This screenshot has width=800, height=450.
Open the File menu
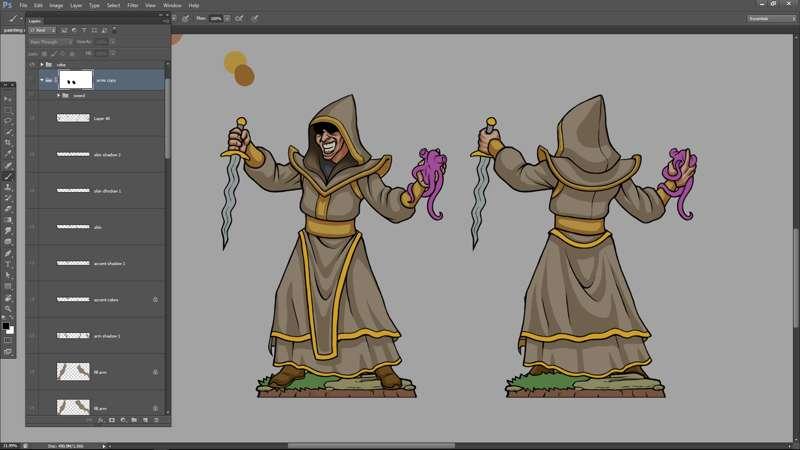[23, 5]
